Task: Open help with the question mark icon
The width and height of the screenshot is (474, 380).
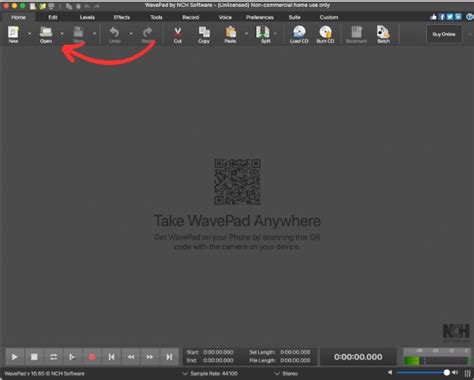Action: (x=470, y=17)
